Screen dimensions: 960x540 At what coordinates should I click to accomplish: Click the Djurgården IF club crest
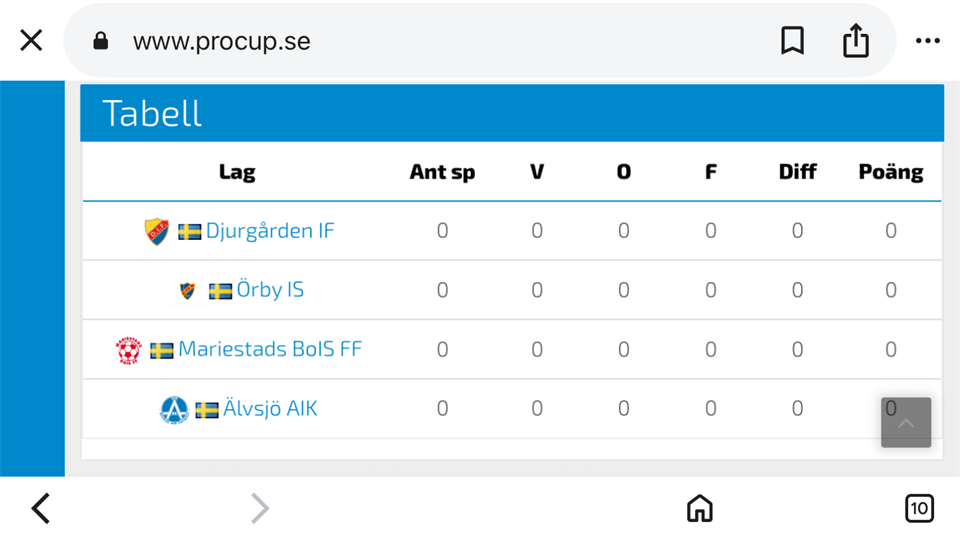point(156,231)
